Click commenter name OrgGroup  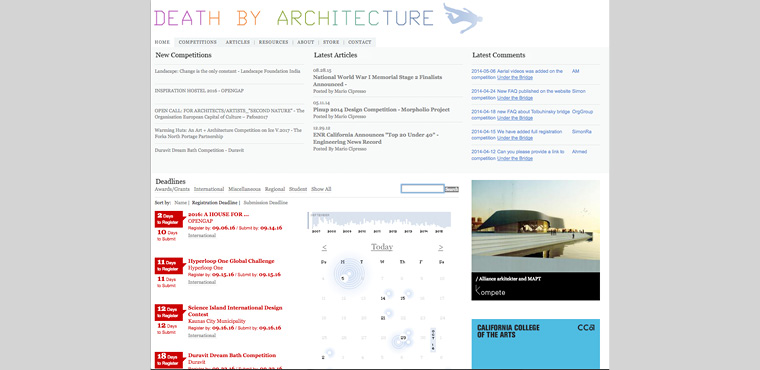pyautogui.click(x=582, y=112)
